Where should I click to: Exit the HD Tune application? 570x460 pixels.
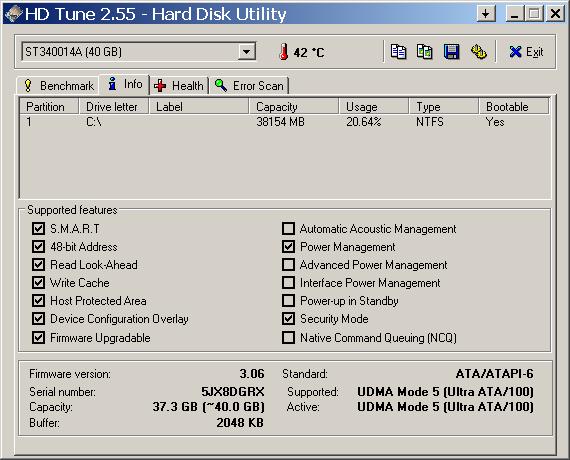pos(526,52)
